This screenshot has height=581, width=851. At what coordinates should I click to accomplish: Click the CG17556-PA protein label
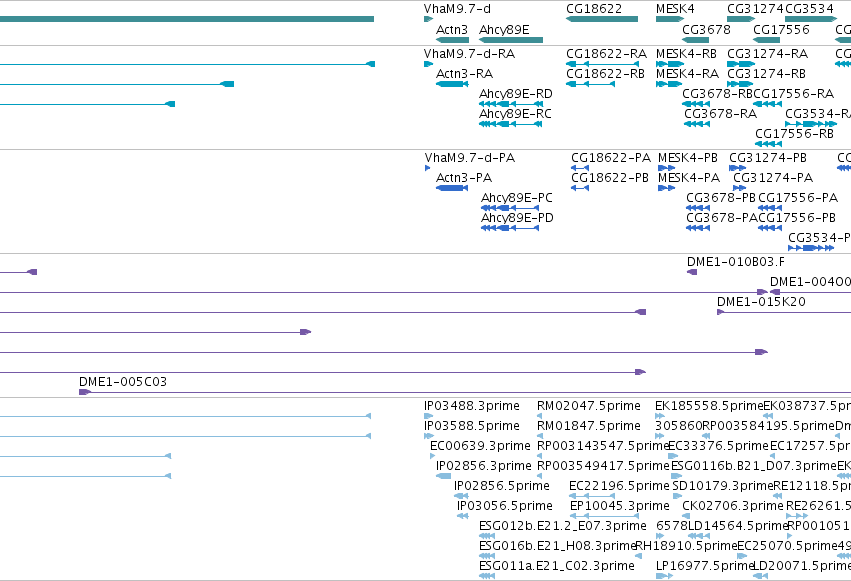tap(798, 198)
